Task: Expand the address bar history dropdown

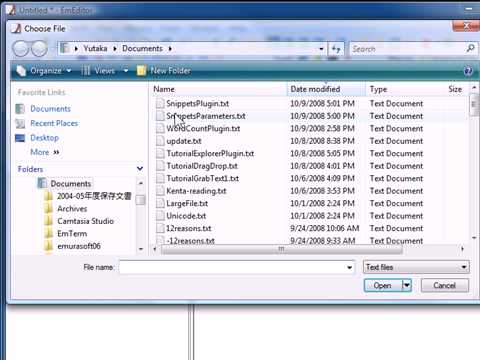Action: (321, 49)
